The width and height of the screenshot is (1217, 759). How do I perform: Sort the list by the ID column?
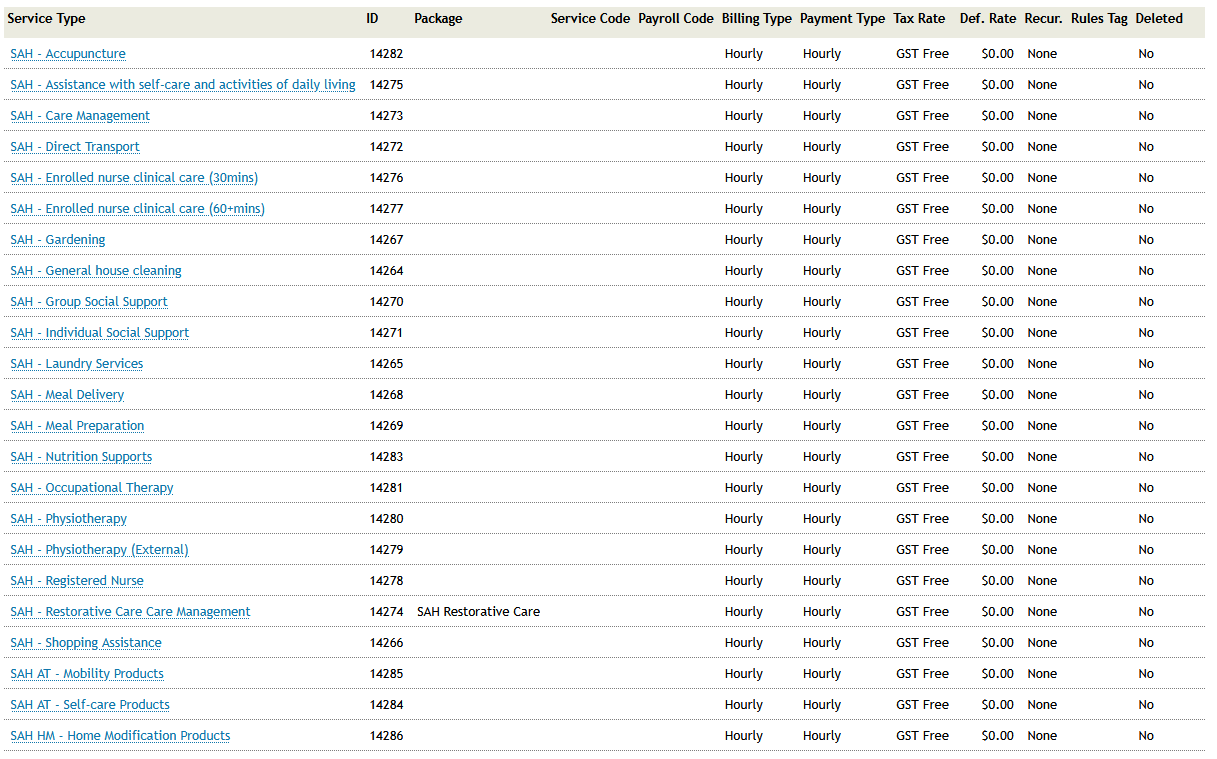pyautogui.click(x=371, y=18)
